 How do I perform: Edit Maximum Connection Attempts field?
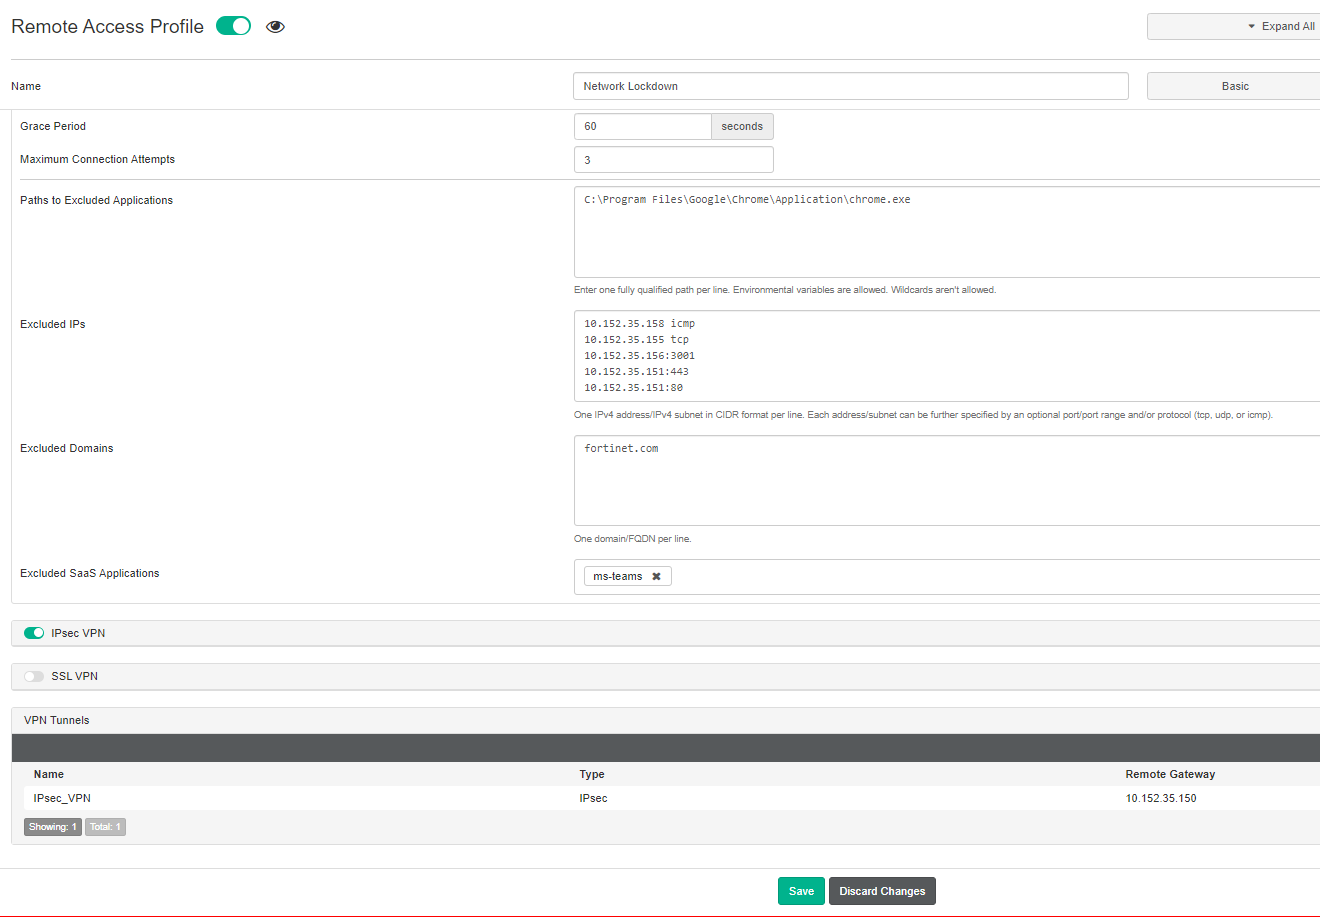[x=674, y=159]
